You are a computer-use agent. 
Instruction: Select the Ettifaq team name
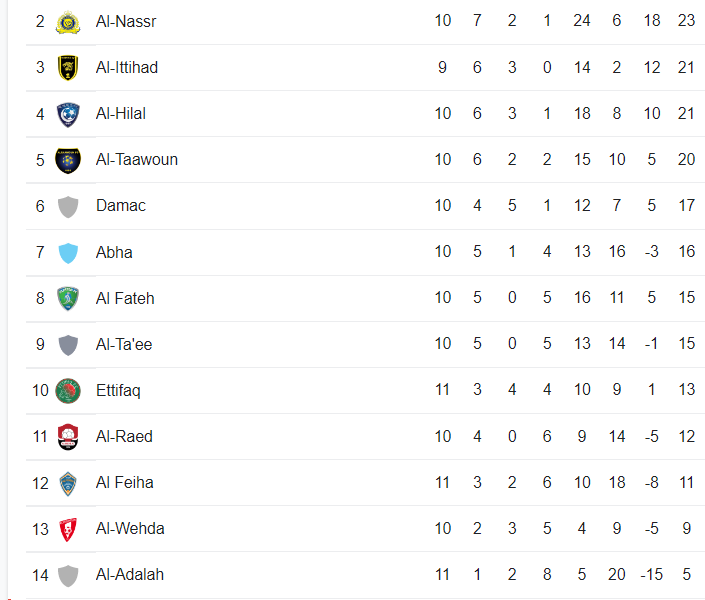118,390
